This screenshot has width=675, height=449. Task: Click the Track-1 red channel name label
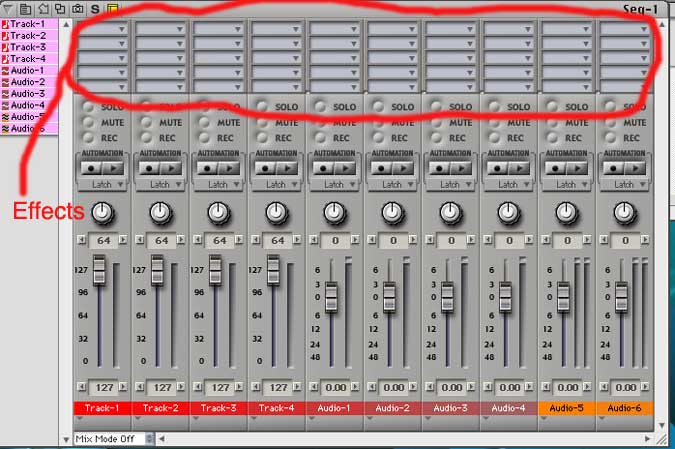tap(102, 408)
